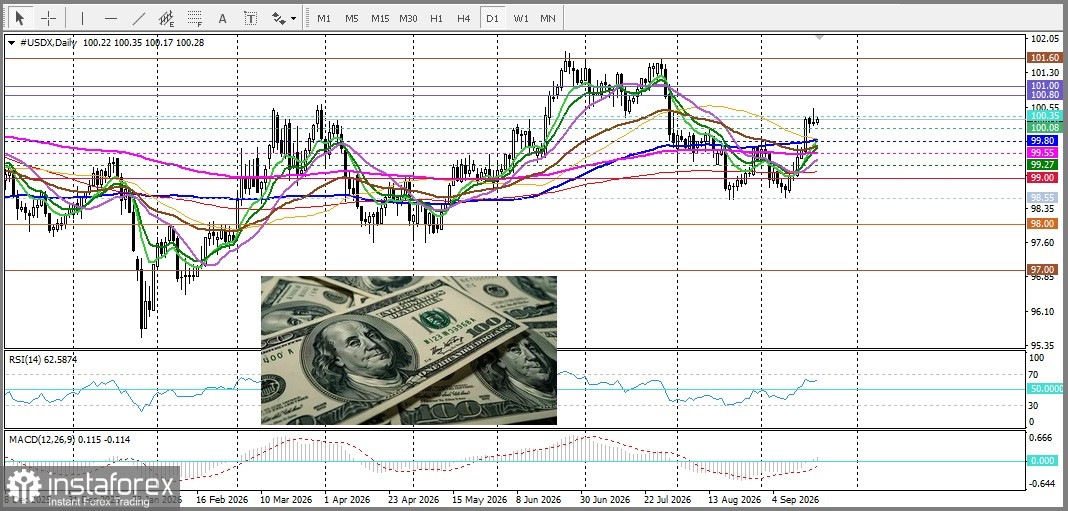Select the W1 weekly timeframe
The width and height of the screenshot is (1068, 511).
tap(521, 18)
